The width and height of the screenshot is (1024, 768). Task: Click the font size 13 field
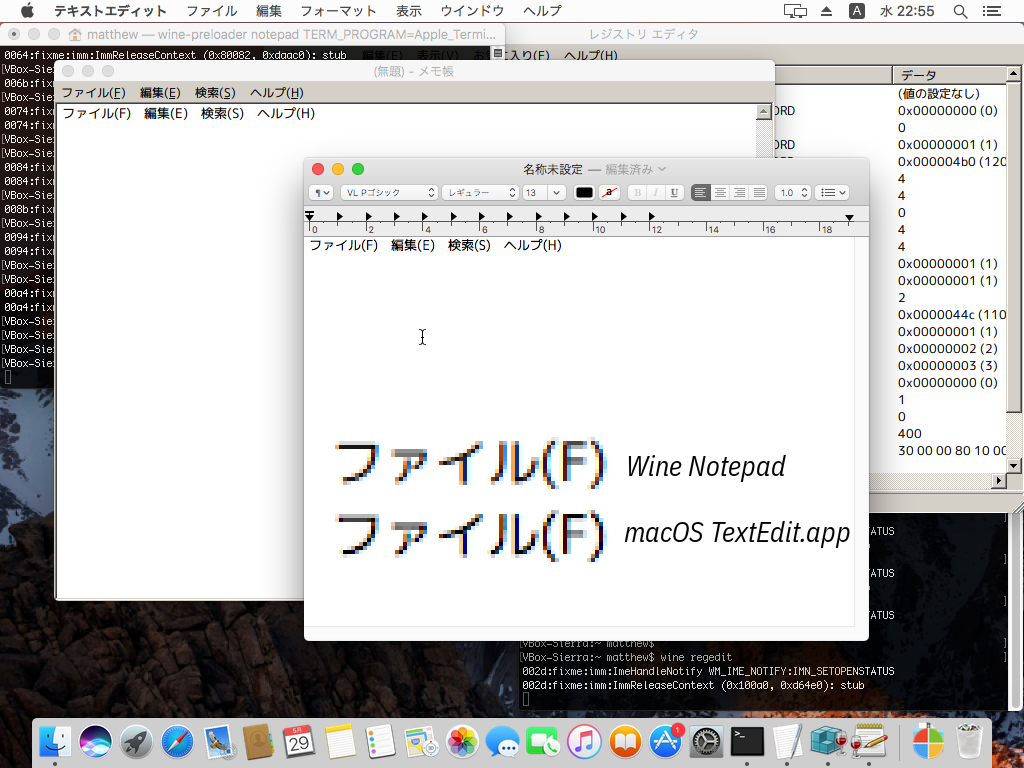pyautogui.click(x=535, y=193)
